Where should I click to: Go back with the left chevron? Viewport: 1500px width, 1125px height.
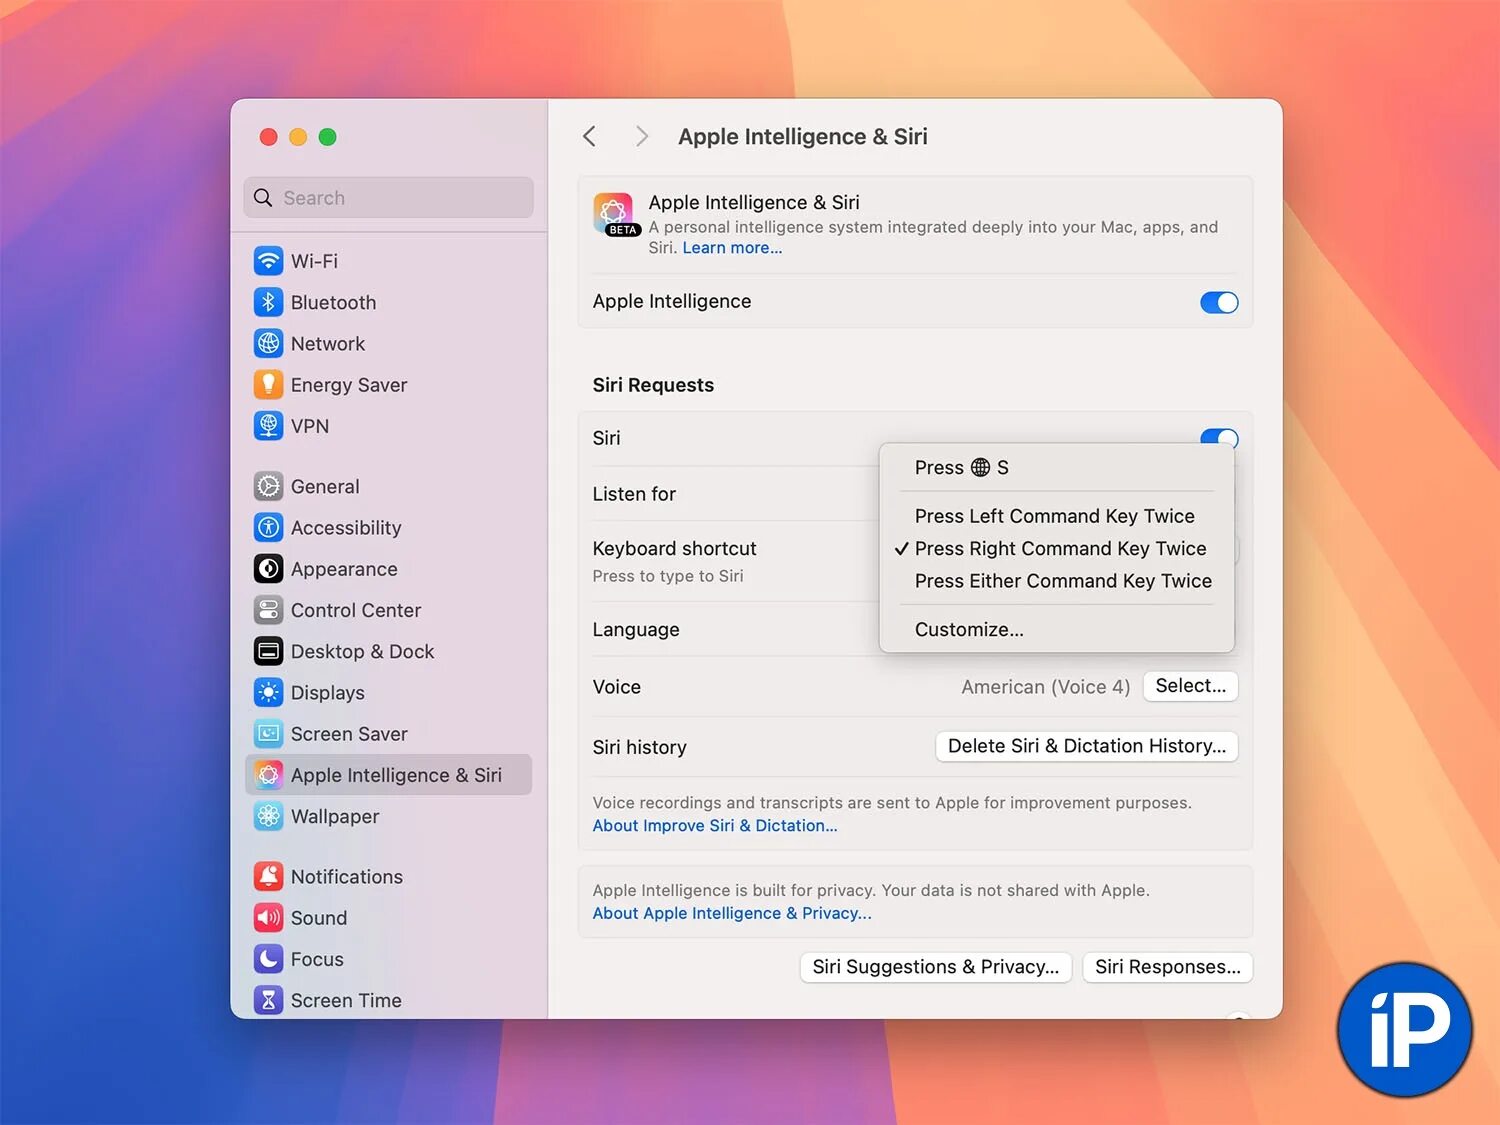pyautogui.click(x=589, y=136)
